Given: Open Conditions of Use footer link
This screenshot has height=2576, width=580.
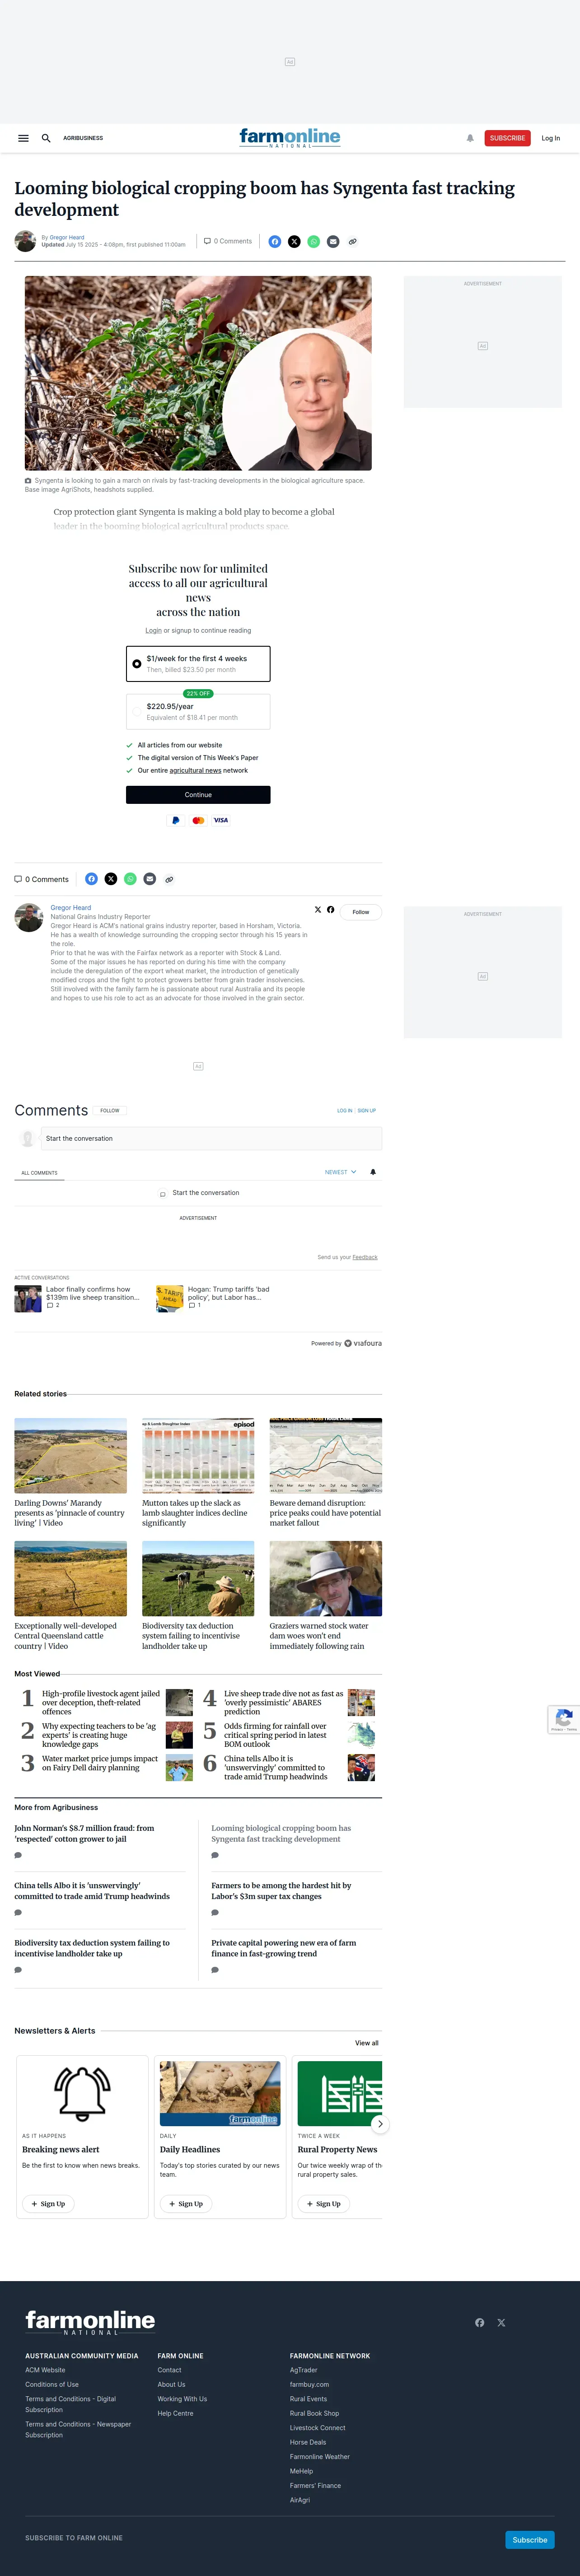Looking at the screenshot, I should point(52,2384).
